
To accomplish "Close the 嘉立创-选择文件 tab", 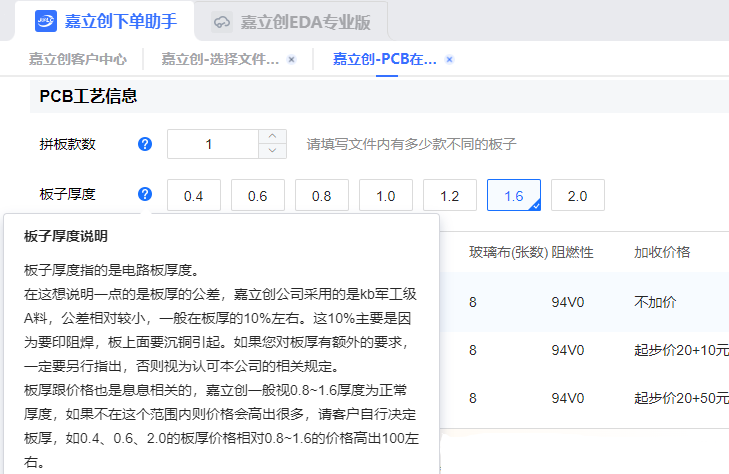I will [292, 59].
